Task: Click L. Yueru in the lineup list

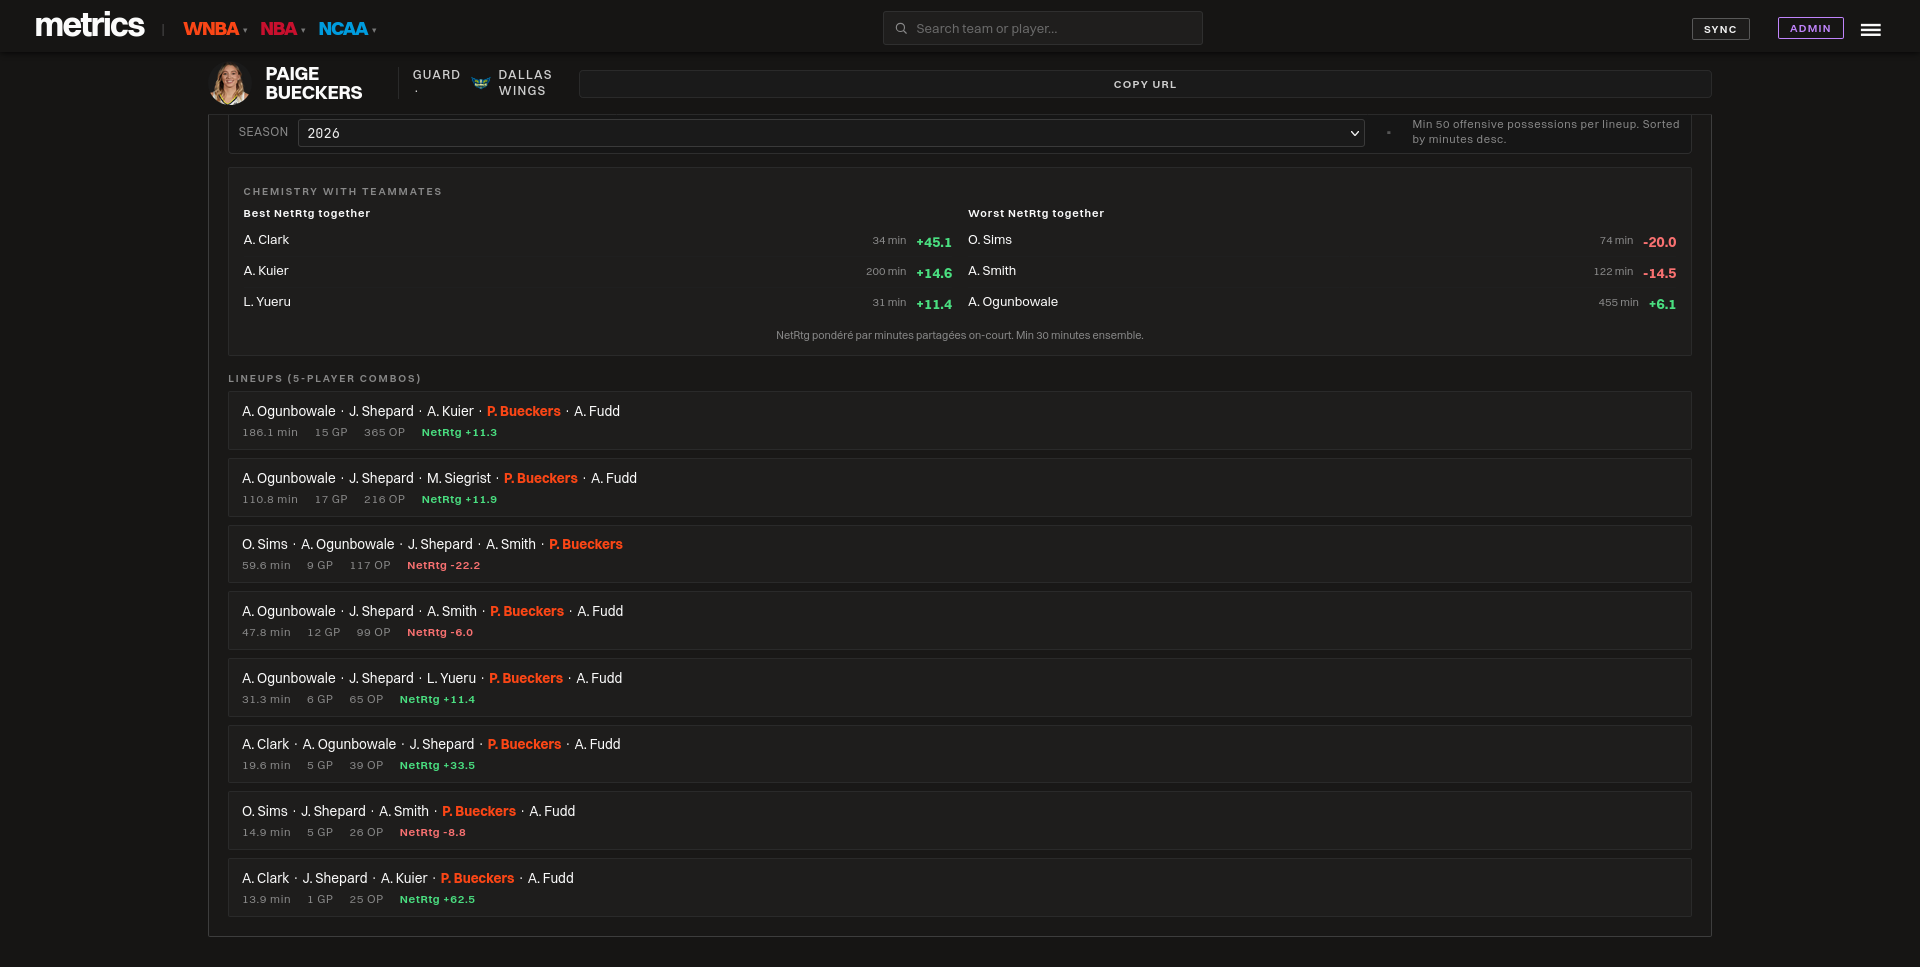Action: pyautogui.click(x=451, y=678)
